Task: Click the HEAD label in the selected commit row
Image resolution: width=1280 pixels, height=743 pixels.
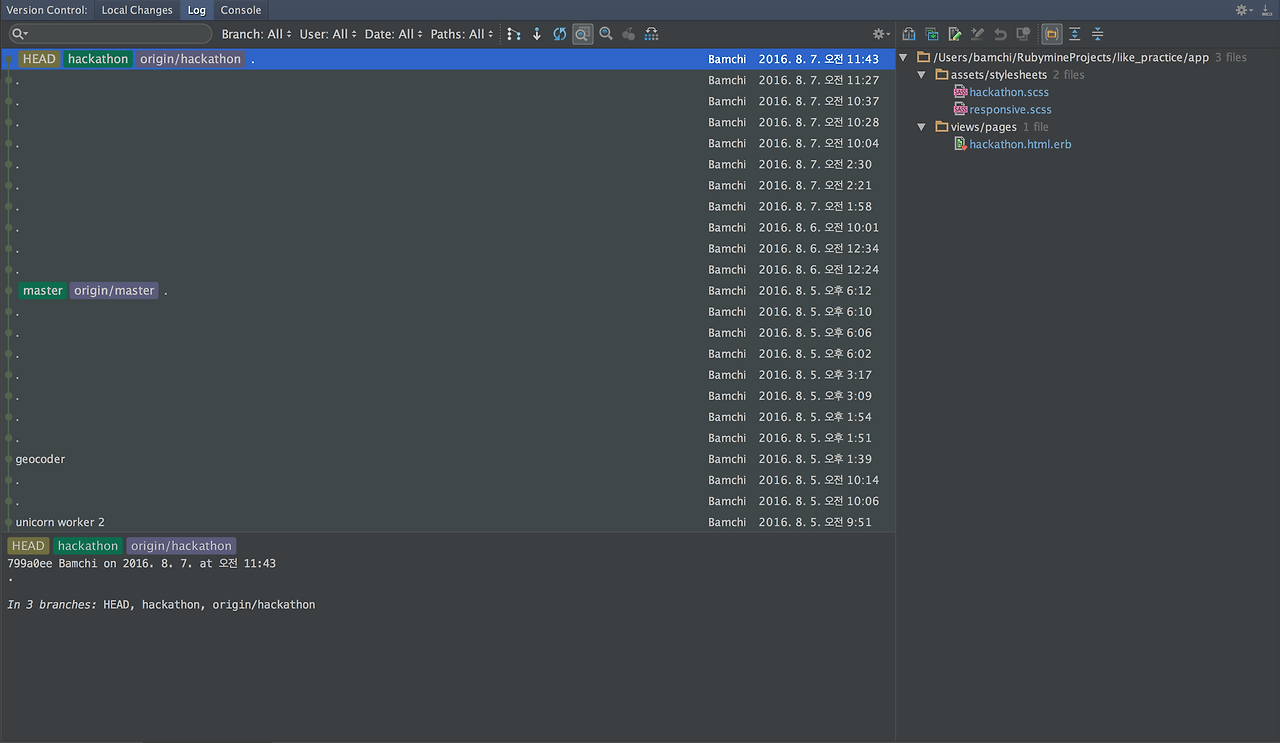Action: tap(39, 59)
